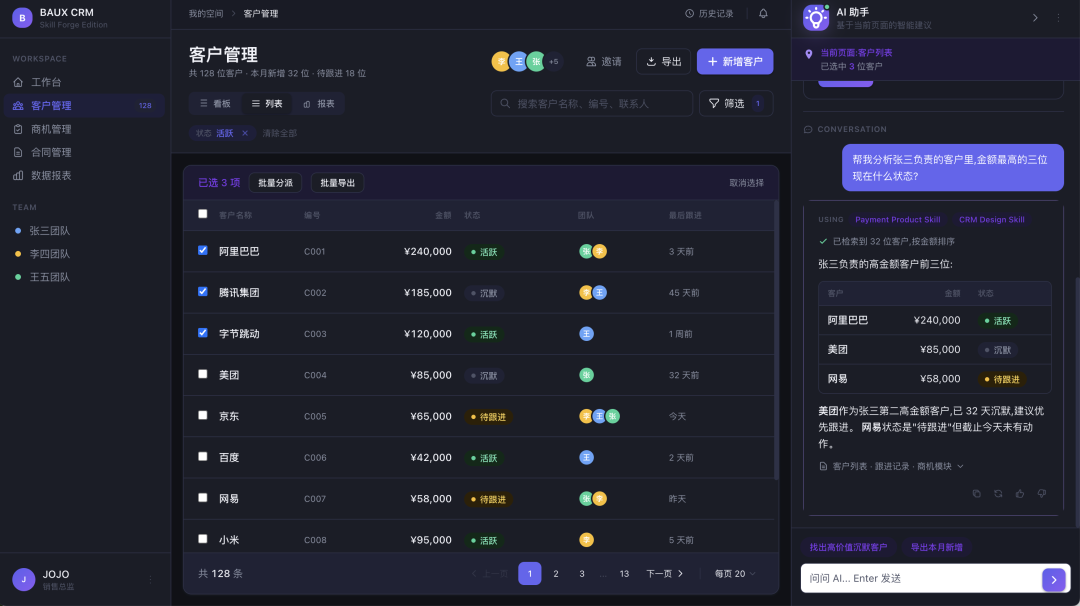Go to page 3
This screenshot has height=606, width=1080.
click(x=582, y=574)
